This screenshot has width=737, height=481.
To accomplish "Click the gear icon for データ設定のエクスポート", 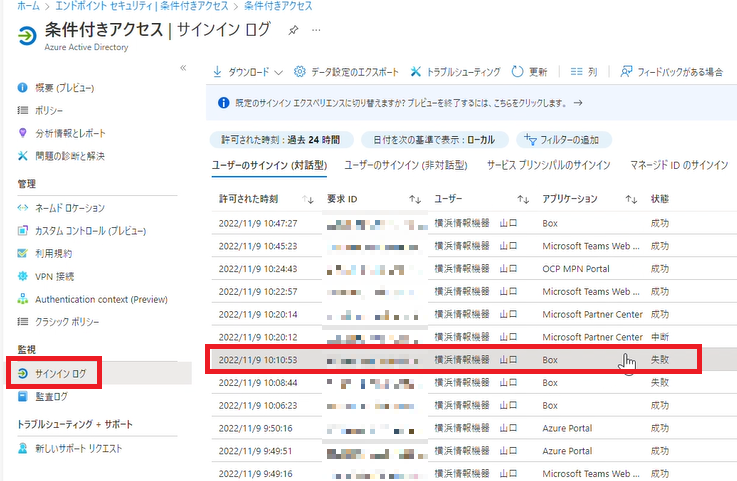I will point(299,71).
